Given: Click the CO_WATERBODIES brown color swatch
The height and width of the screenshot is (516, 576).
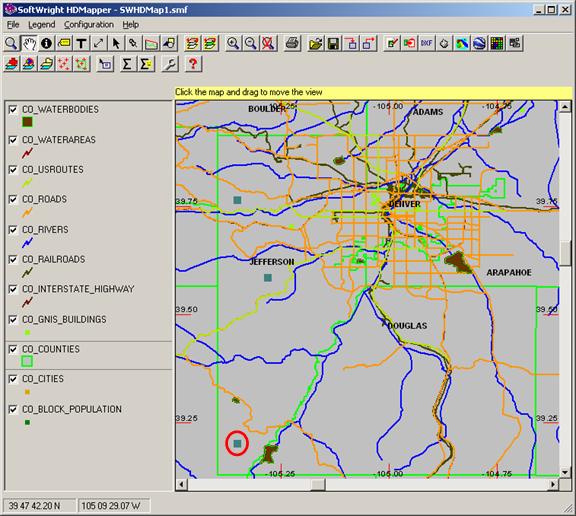Looking at the screenshot, I should point(27,122).
